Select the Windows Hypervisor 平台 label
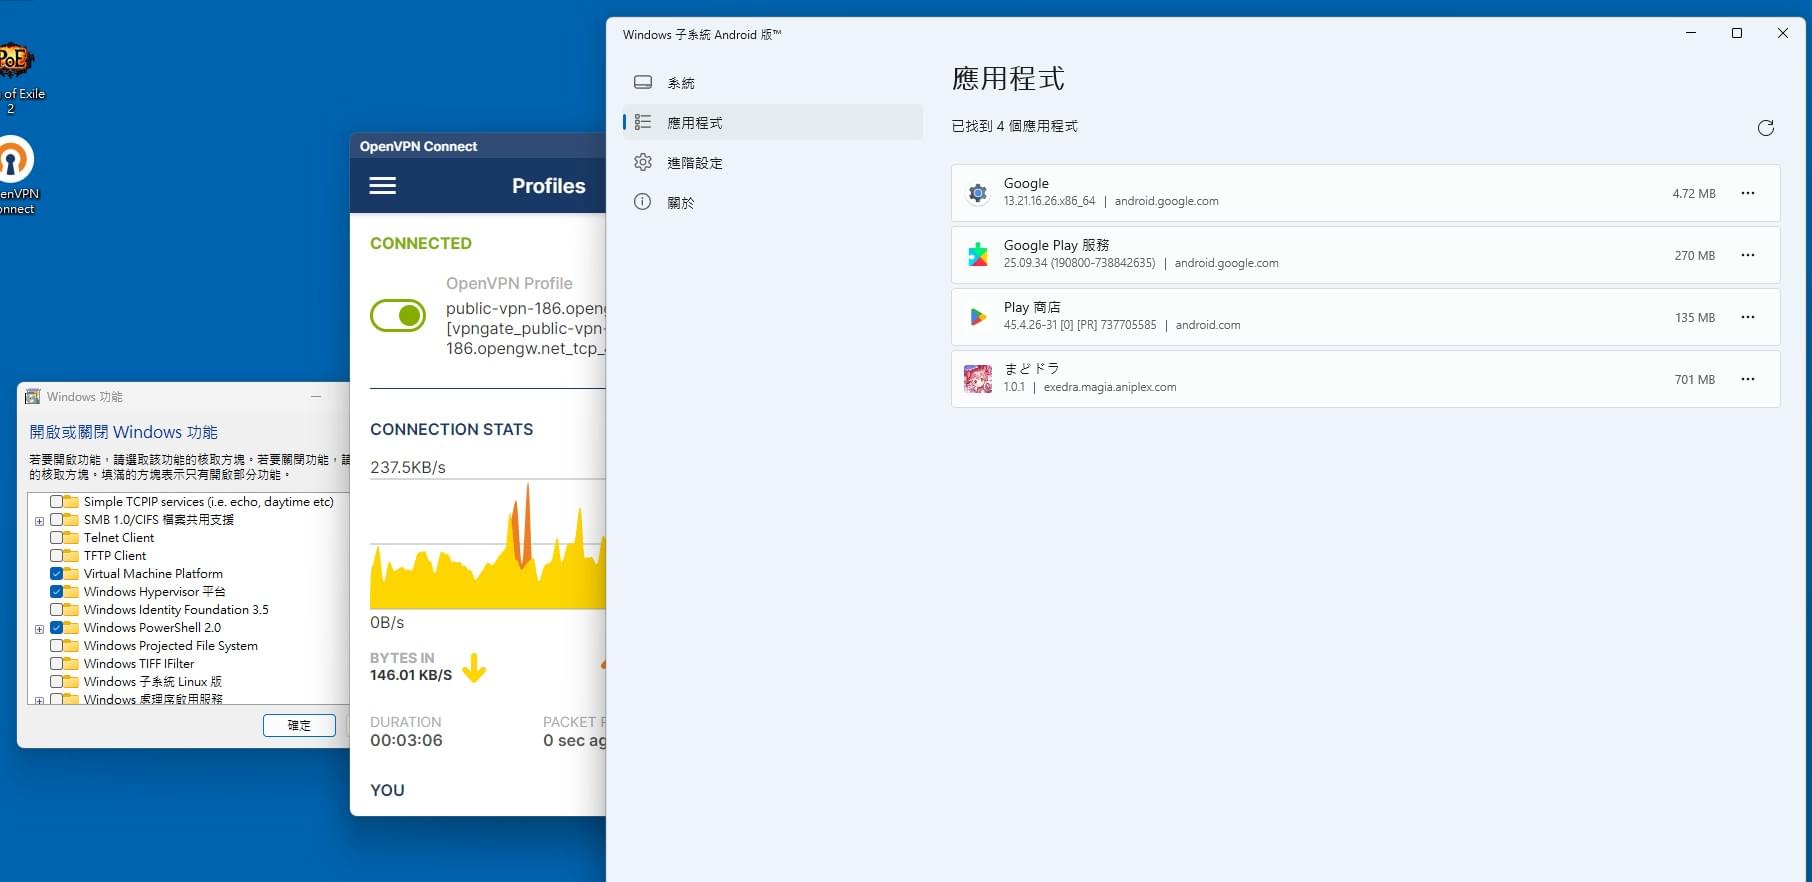Image resolution: width=1812 pixels, height=882 pixels. point(154,592)
